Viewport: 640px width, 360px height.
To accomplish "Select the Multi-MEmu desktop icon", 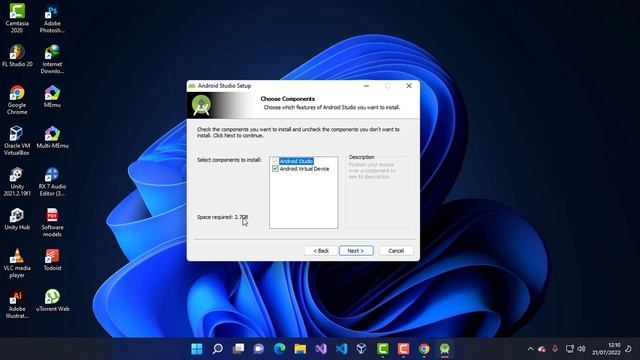I will [52, 138].
